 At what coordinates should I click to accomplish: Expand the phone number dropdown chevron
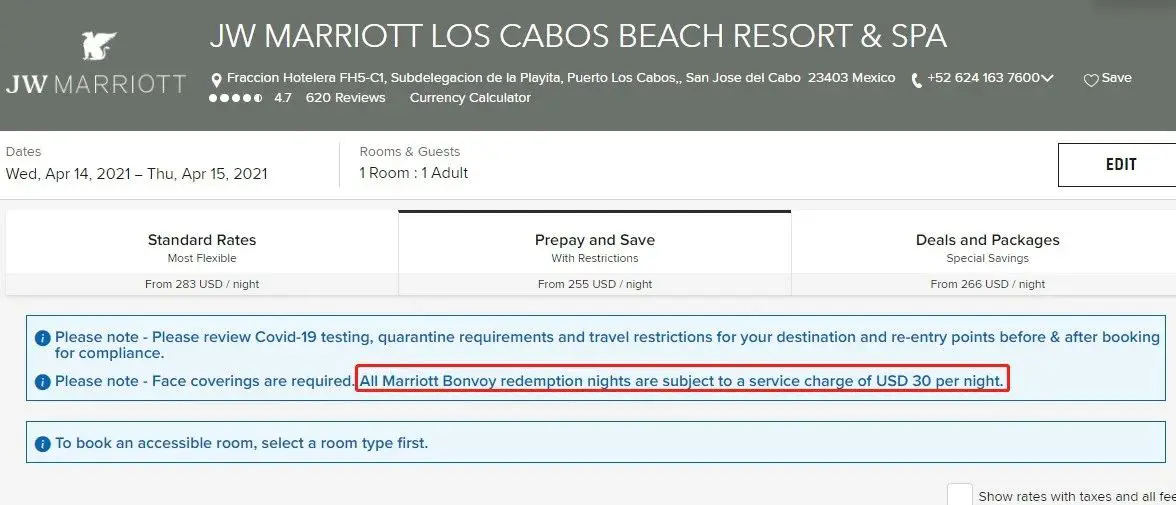coord(1047,79)
